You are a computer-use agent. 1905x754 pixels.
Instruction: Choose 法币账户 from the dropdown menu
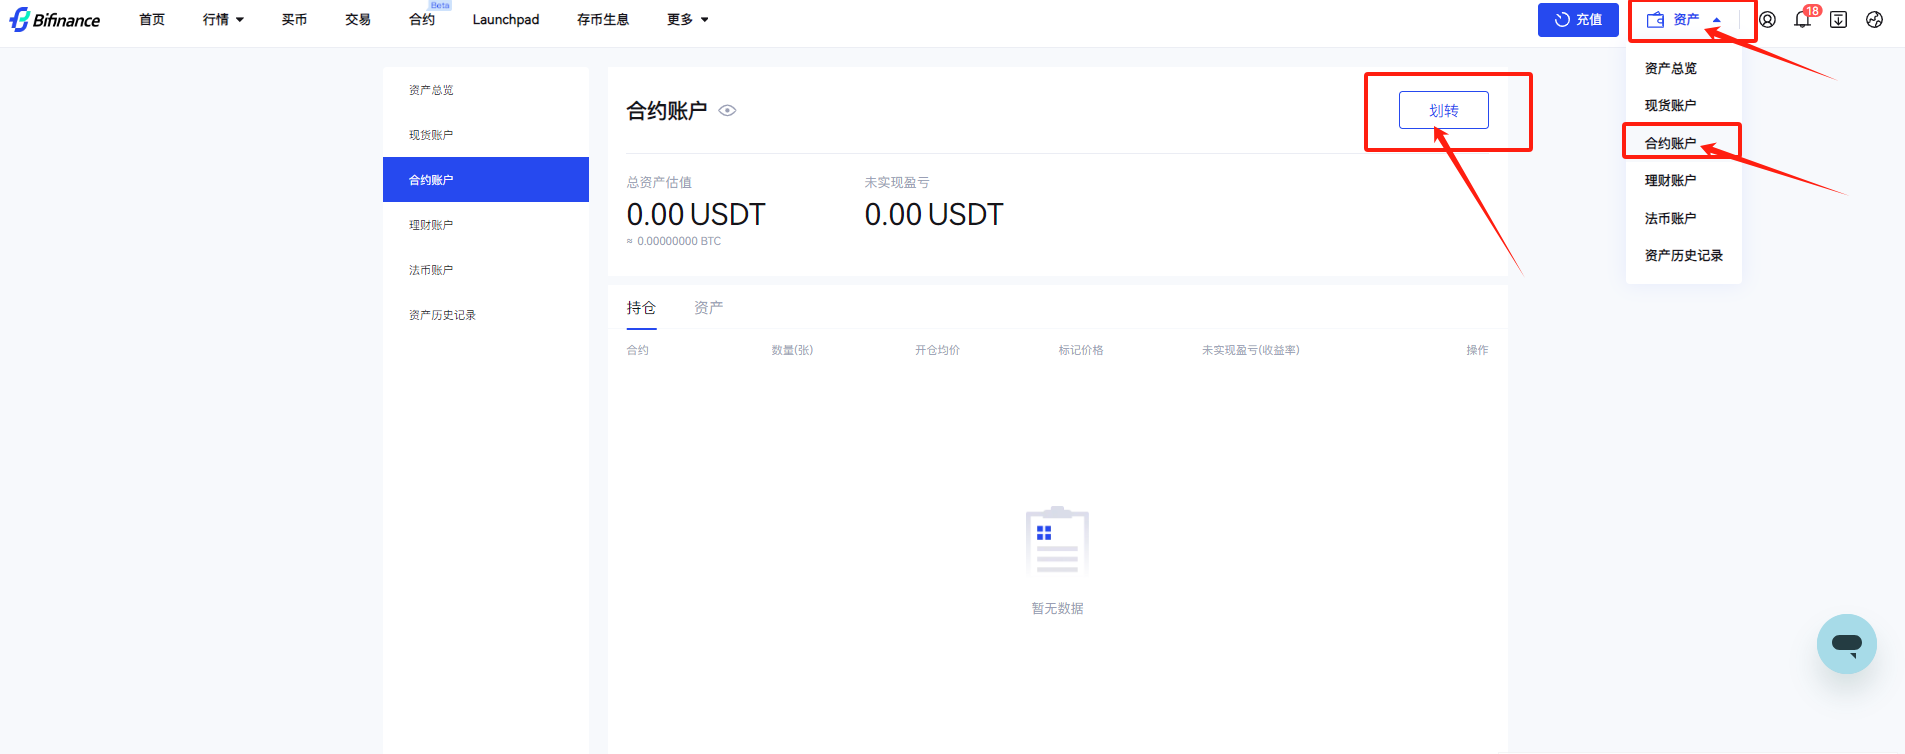tap(1670, 218)
